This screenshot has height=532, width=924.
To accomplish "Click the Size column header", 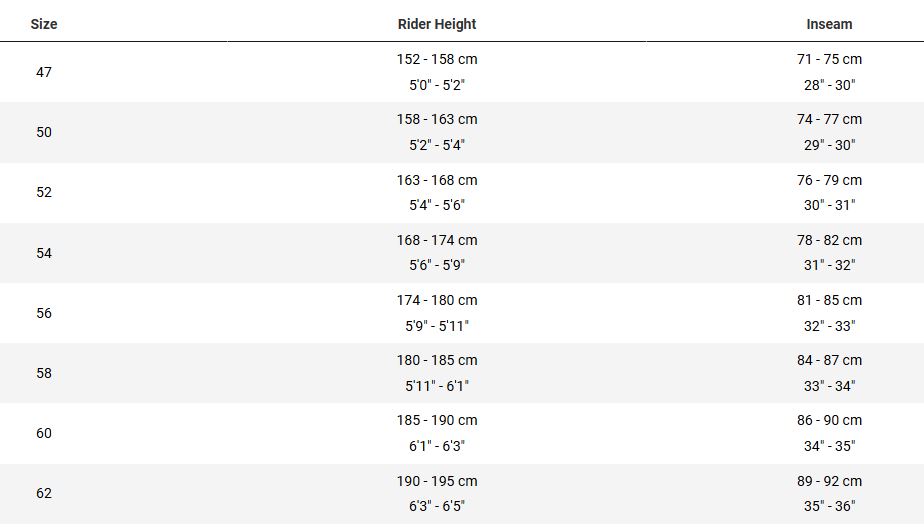I will (x=44, y=24).
